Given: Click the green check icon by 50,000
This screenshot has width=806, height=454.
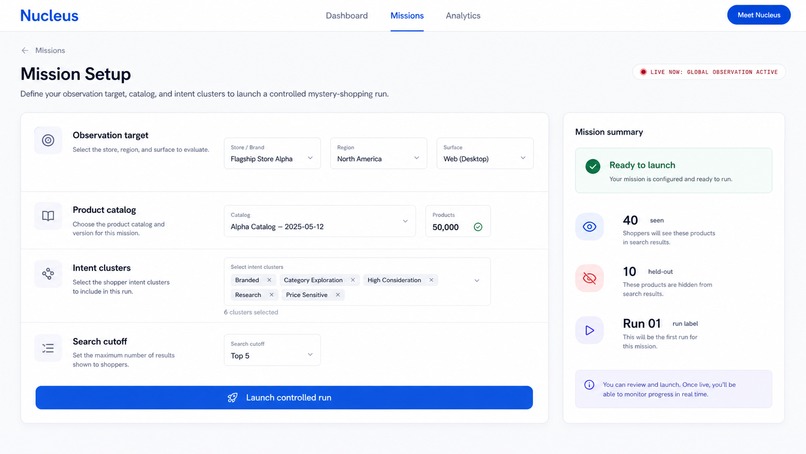Looking at the screenshot, I should pos(478,227).
